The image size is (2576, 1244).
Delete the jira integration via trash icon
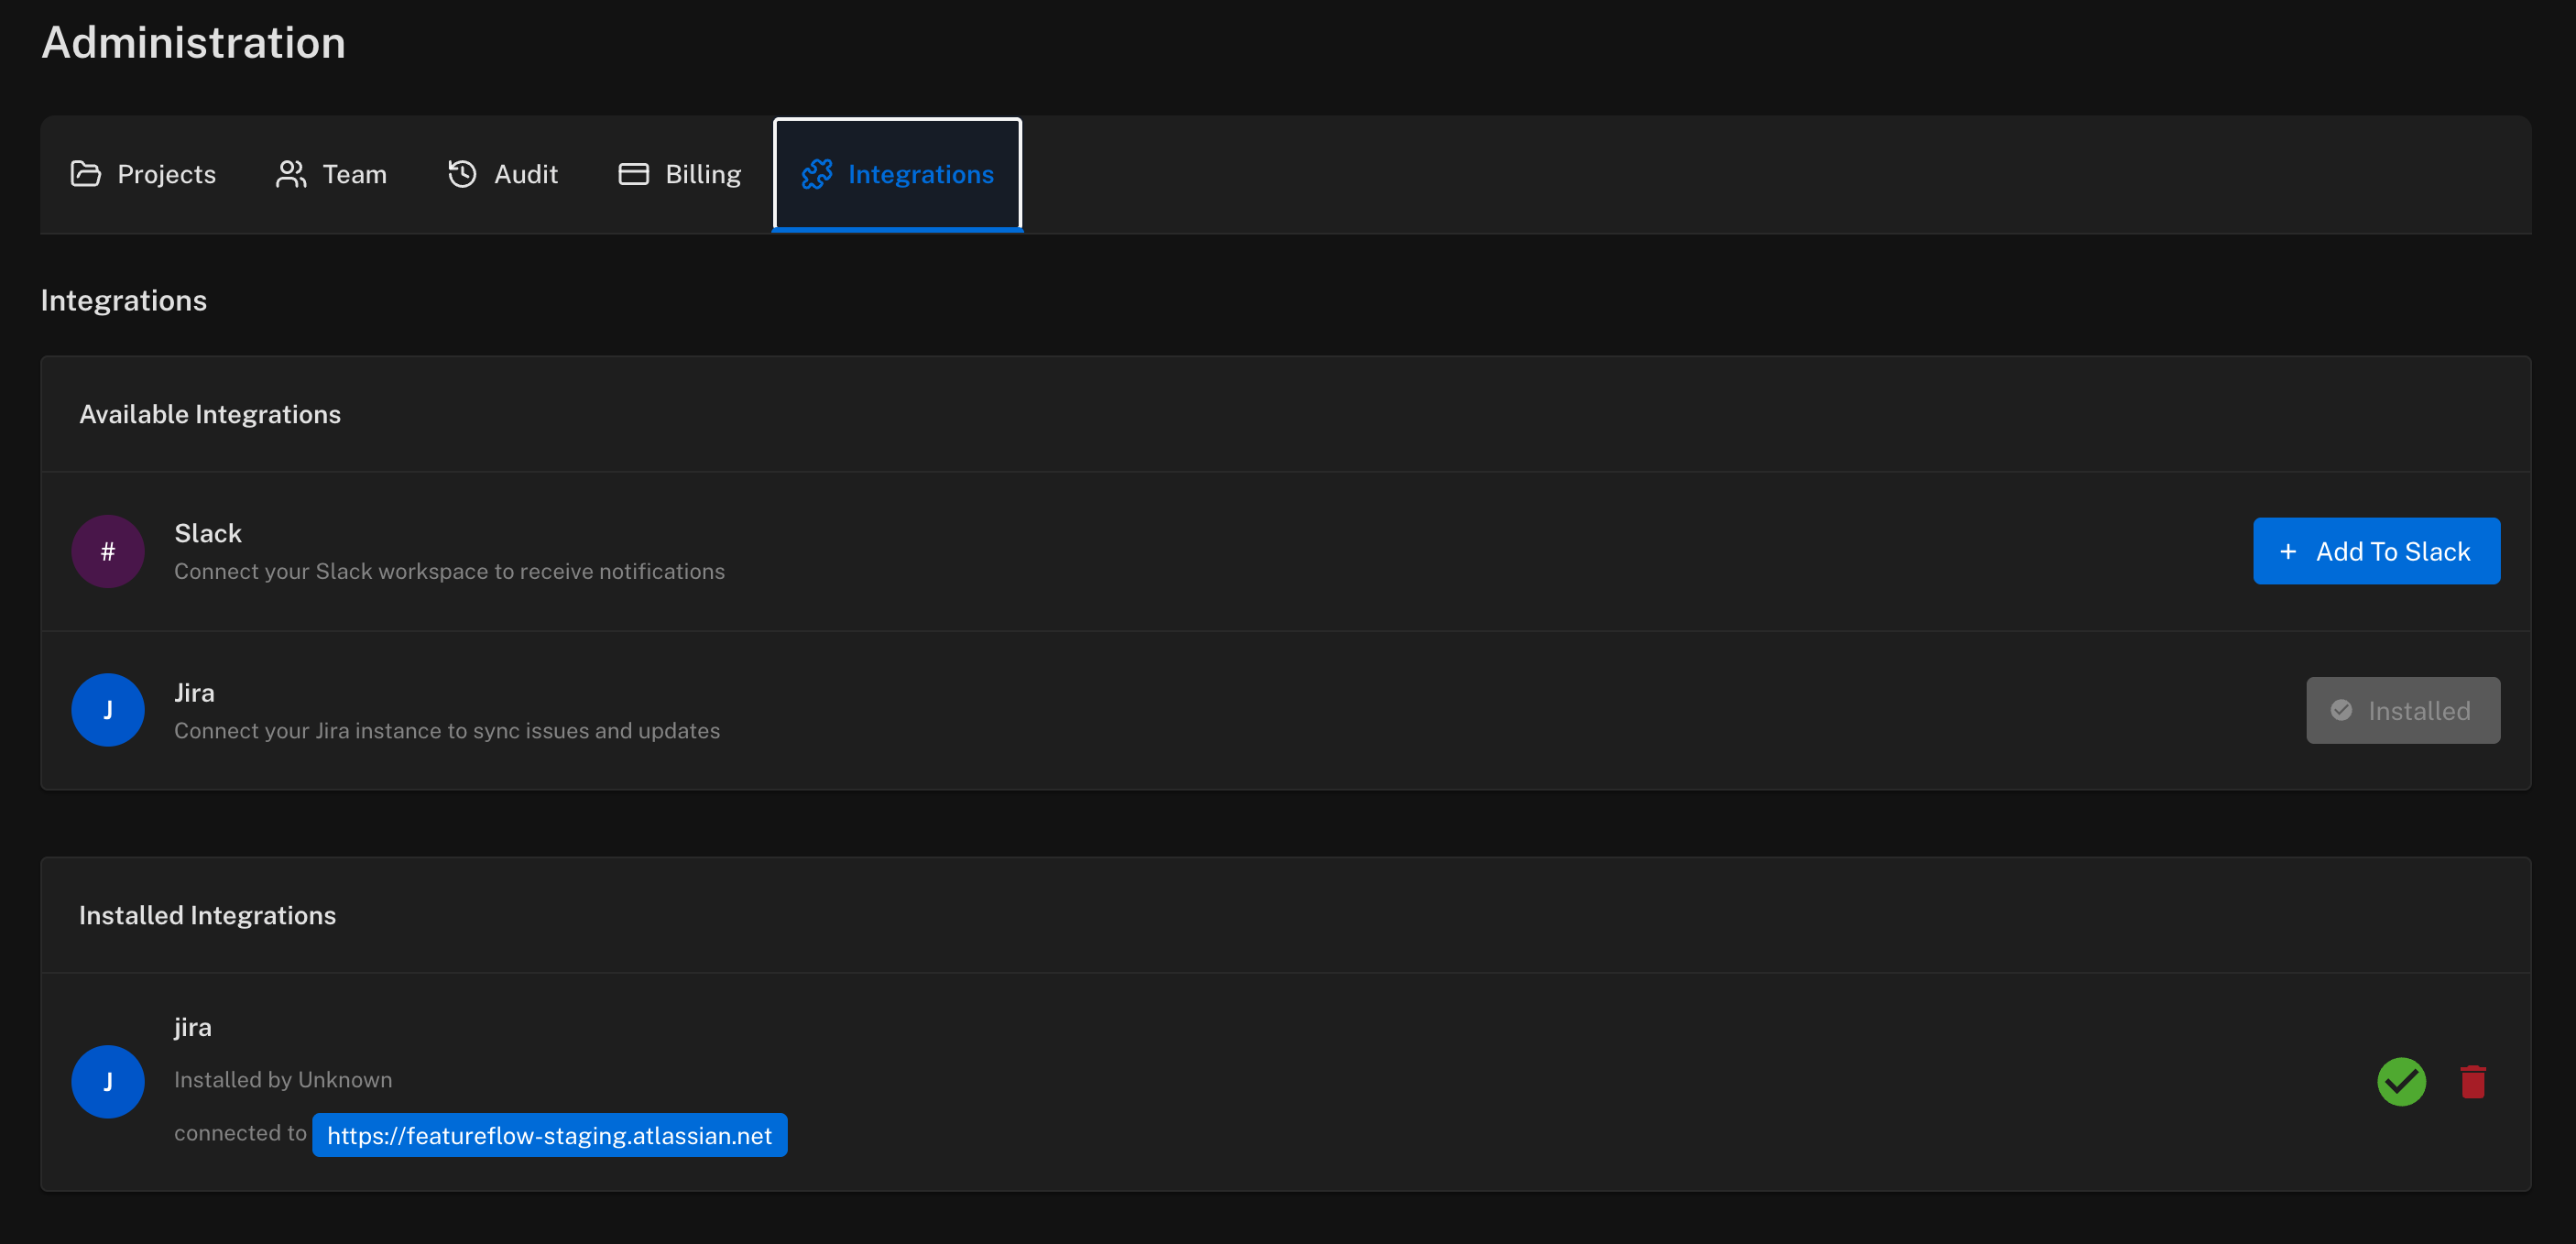[x=2472, y=1081]
